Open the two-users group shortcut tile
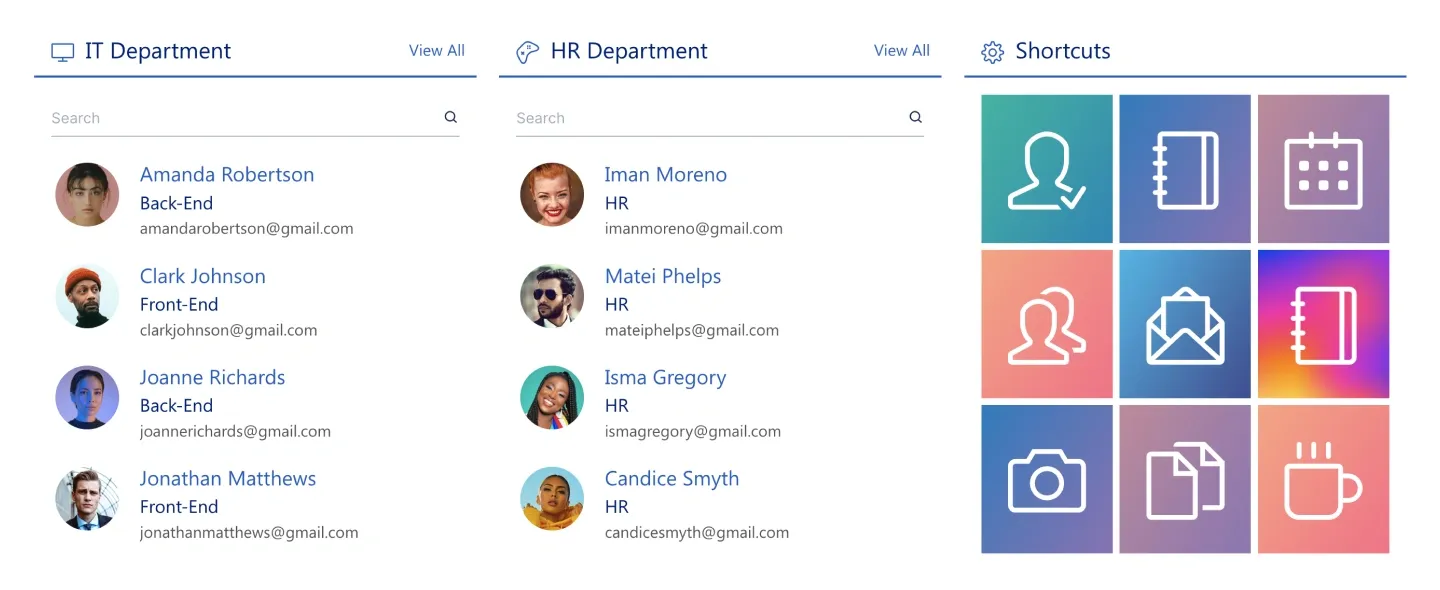This screenshot has width=1440, height=590. [x=1047, y=324]
